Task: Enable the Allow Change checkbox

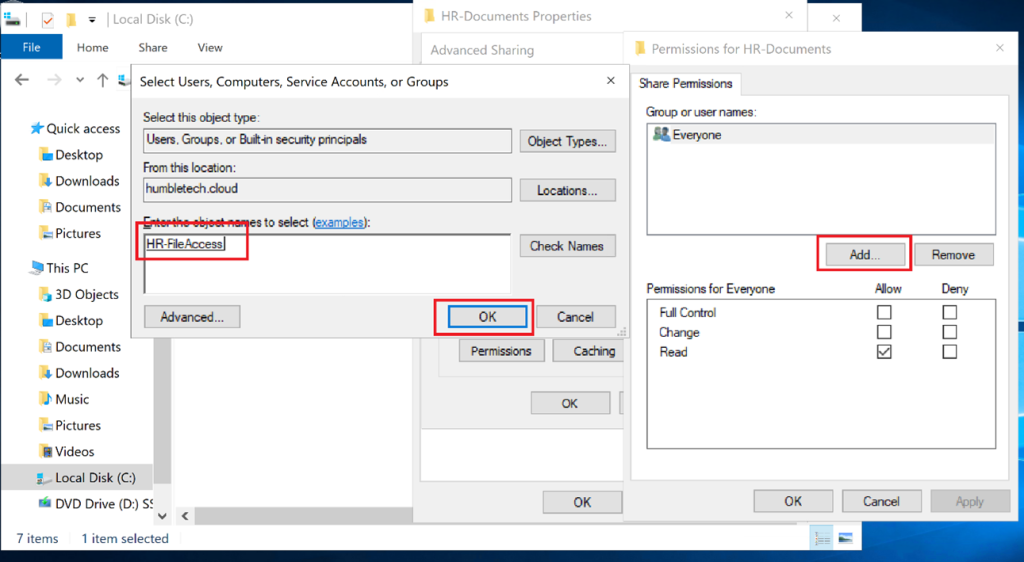Action: [x=884, y=332]
